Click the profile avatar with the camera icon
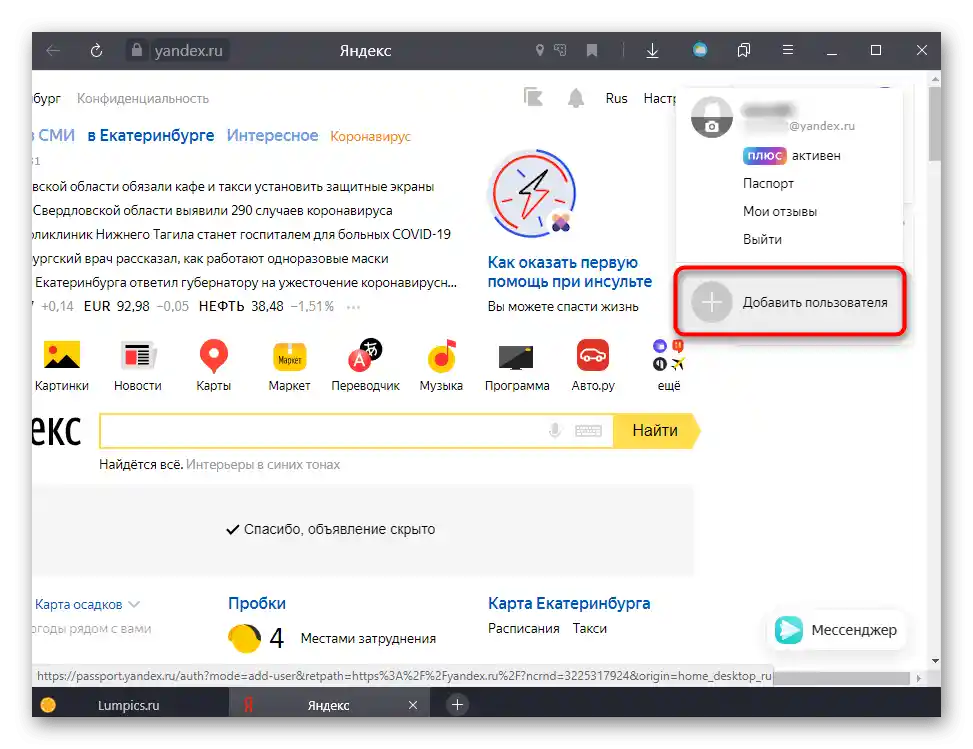 (712, 117)
